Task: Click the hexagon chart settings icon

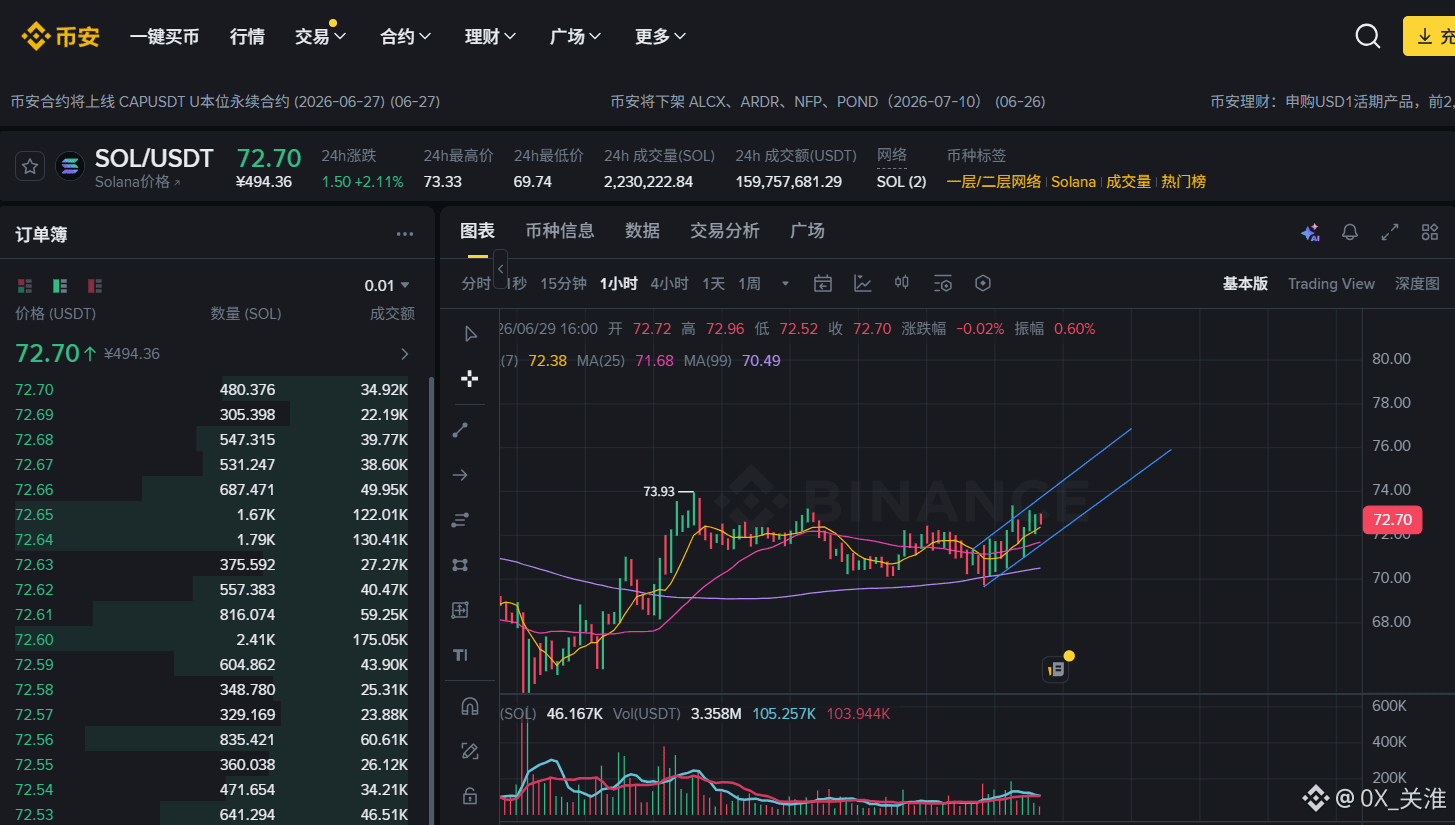Action: [983, 284]
